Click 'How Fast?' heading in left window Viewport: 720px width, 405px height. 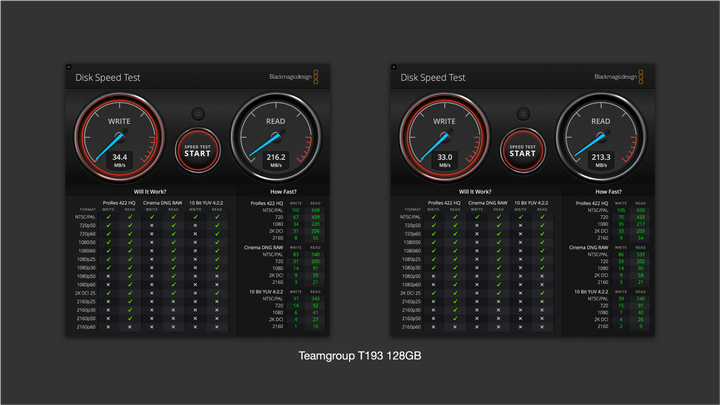[x=283, y=191]
